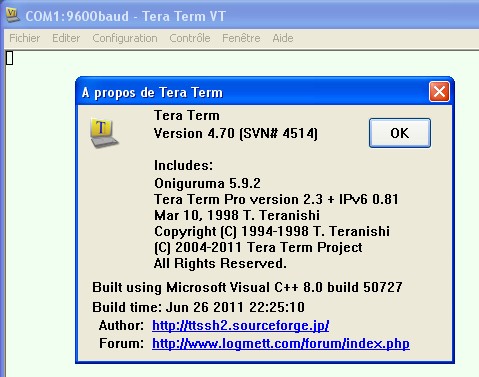479x377 pixels.
Task: Click the Built using Microsoft Visual C++ line
Action: point(247,287)
